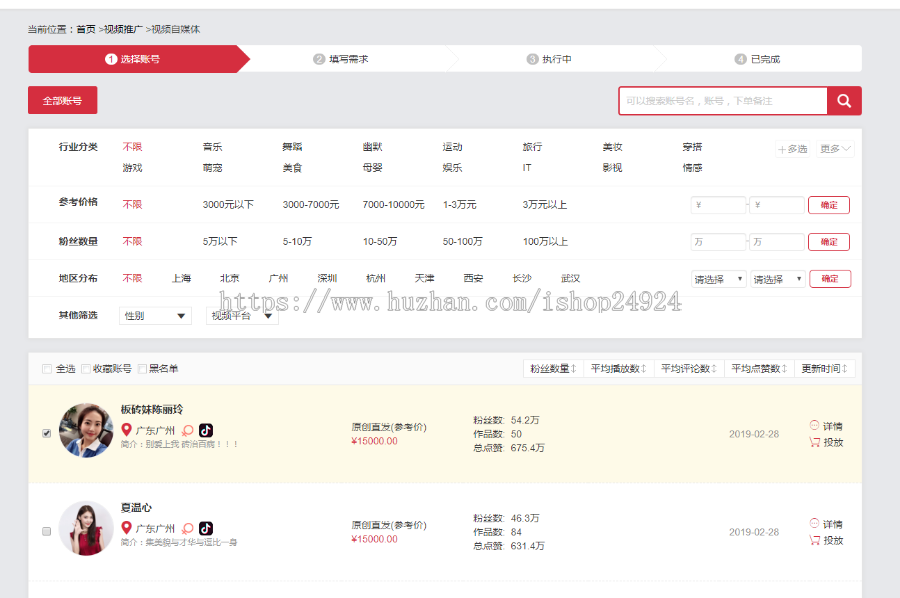Image resolution: width=900 pixels, height=598 pixels.
Task: Filter region 上海
Action: tap(181, 278)
